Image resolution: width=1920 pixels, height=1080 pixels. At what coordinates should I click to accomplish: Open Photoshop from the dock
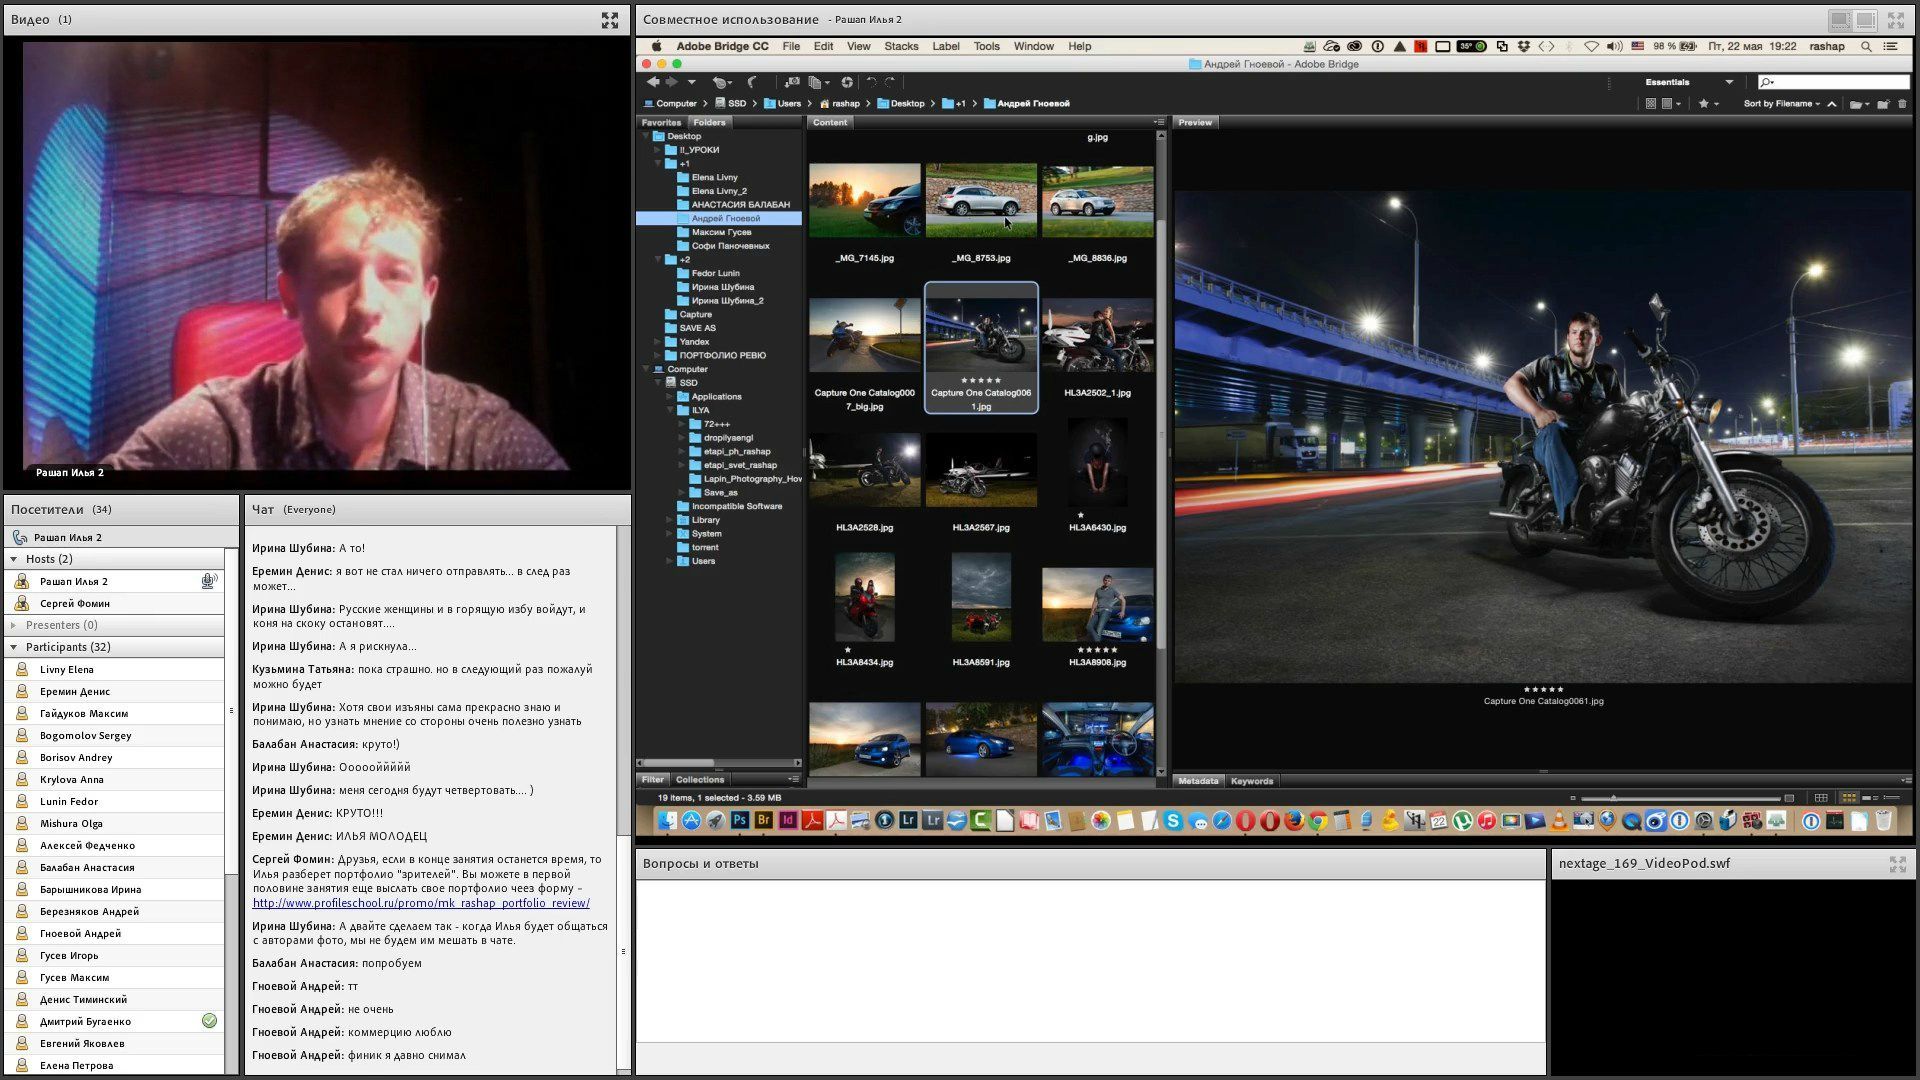click(740, 821)
